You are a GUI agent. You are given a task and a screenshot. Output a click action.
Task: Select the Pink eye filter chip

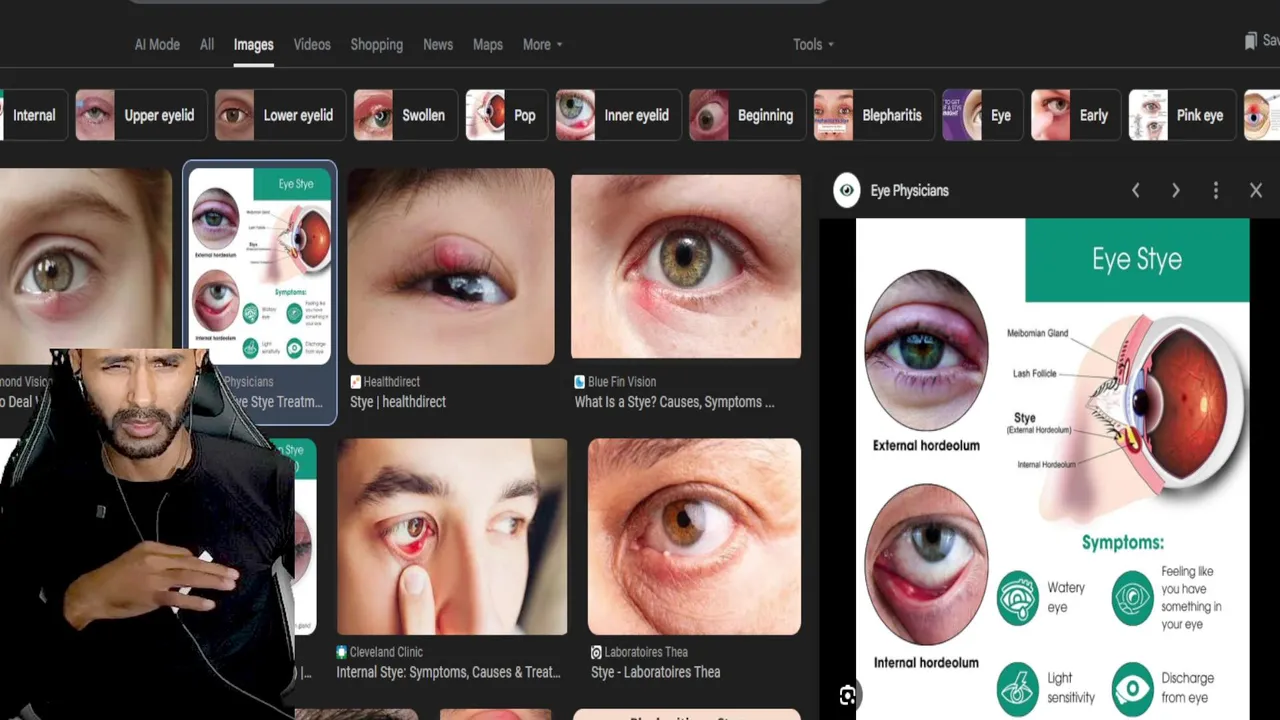point(1182,115)
